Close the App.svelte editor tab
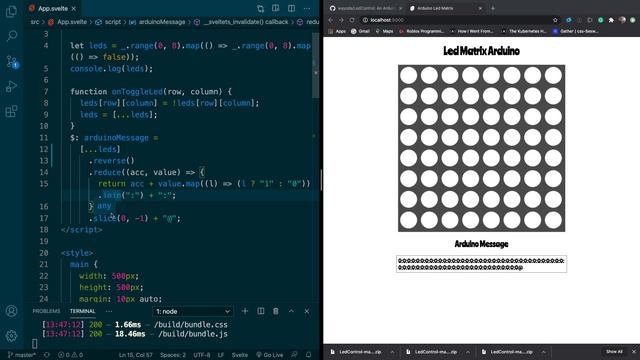 tap(73, 8)
